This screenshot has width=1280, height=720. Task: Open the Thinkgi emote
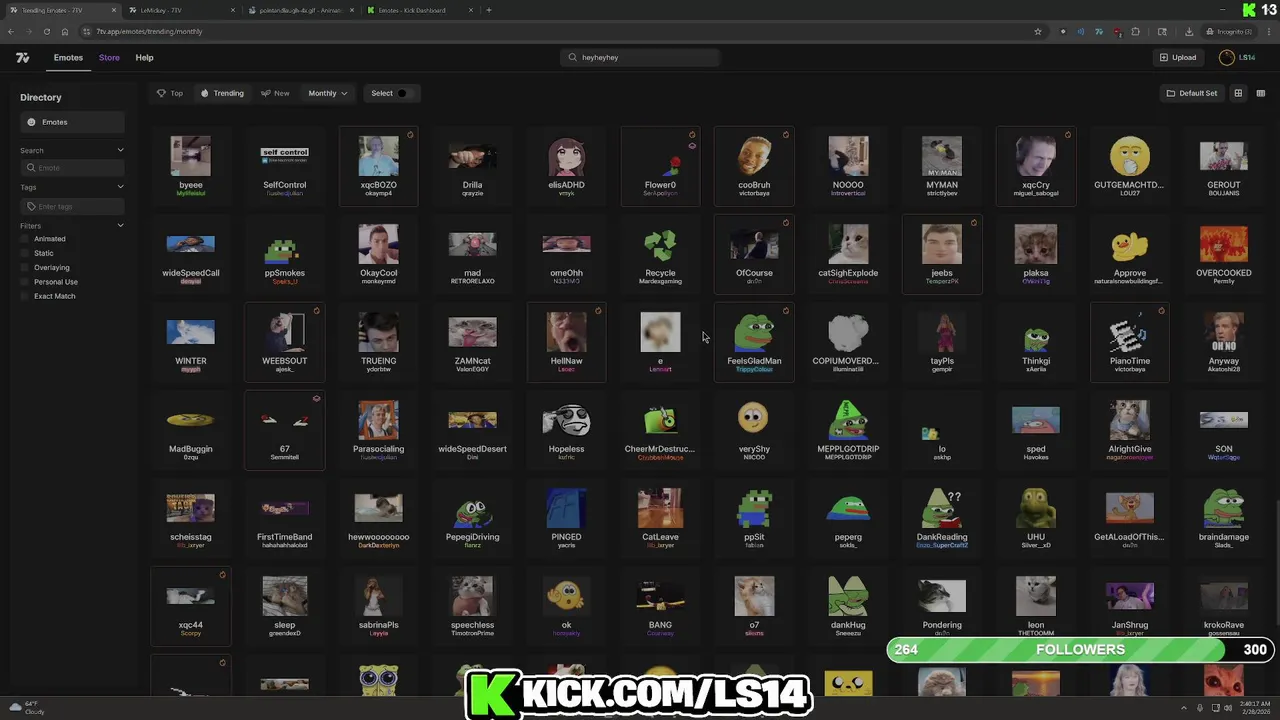pyautogui.click(x=1036, y=342)
